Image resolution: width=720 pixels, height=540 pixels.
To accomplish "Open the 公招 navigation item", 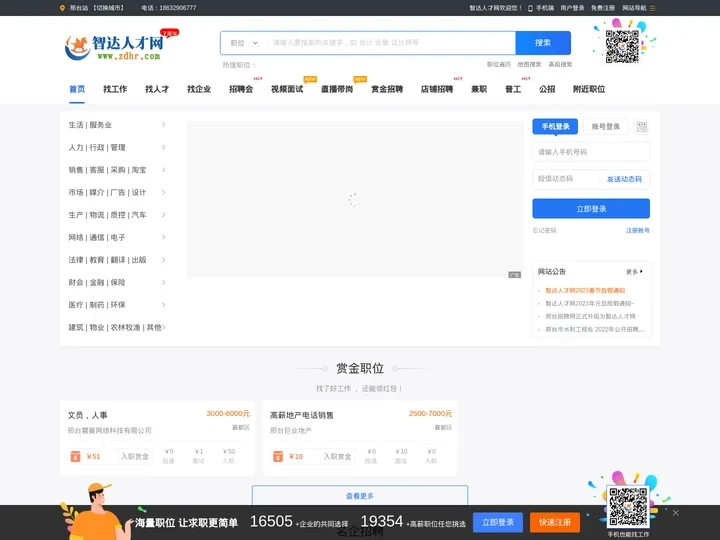I will coord(547,89).
